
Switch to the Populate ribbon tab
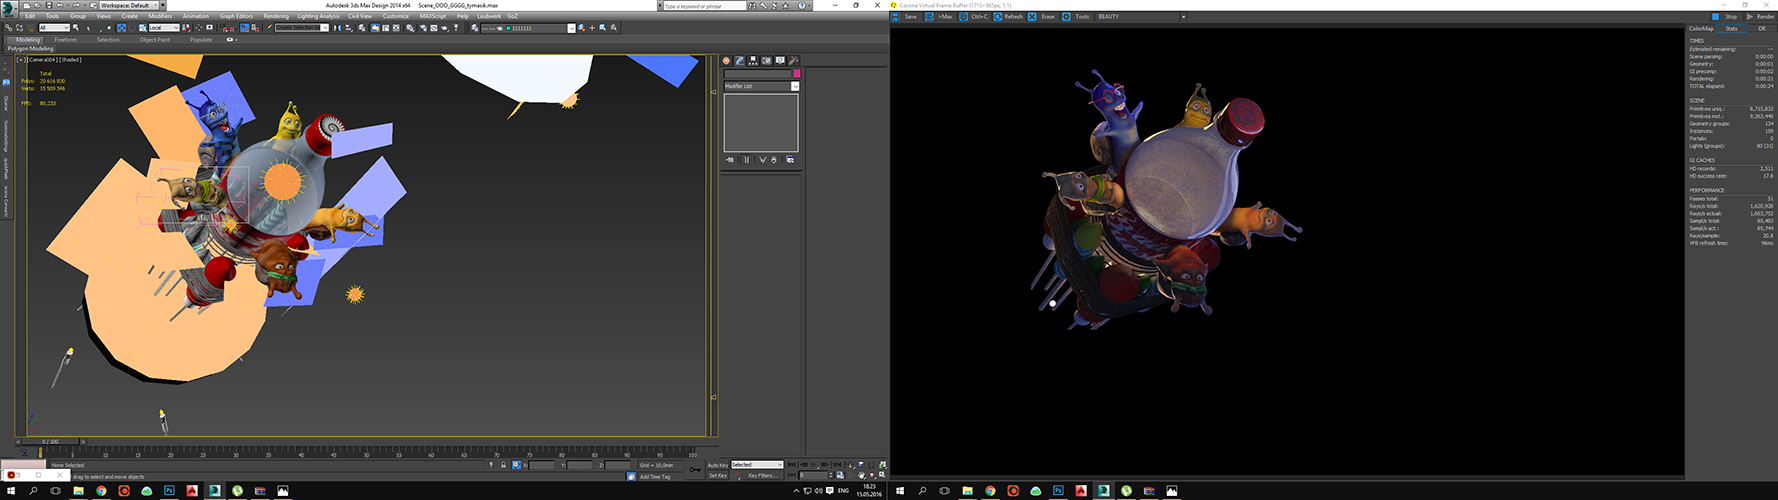(201, 40)
